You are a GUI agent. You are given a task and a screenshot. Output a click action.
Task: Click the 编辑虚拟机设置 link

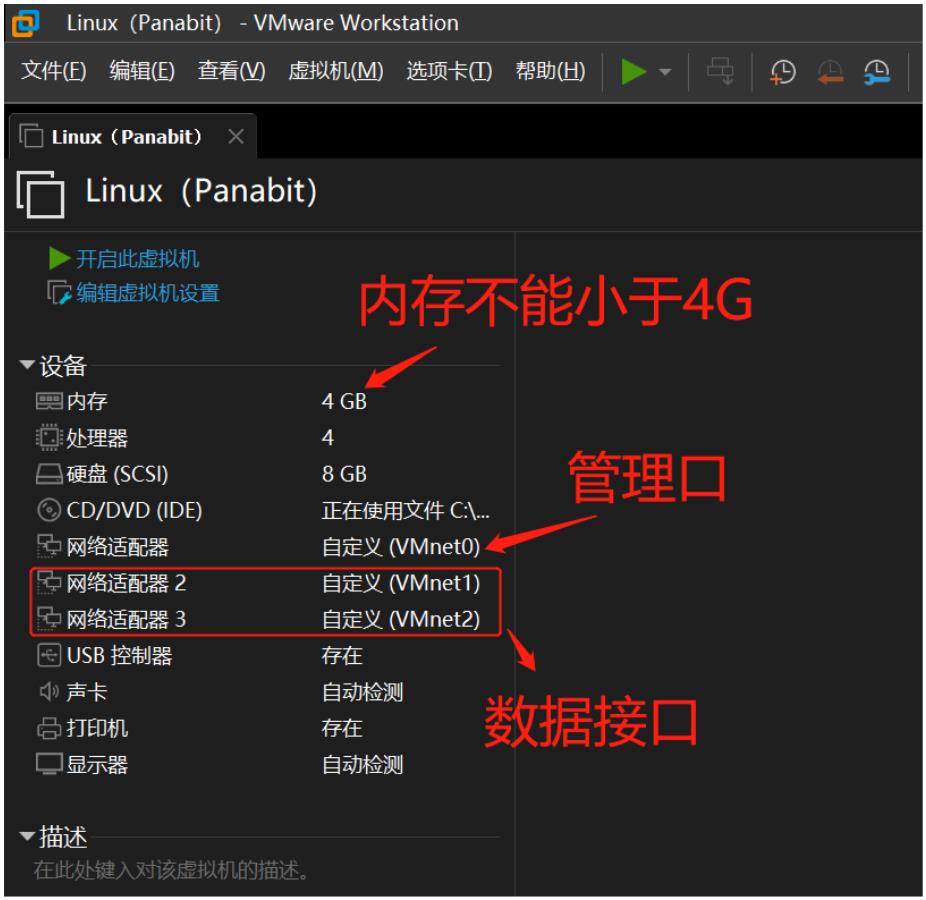148,293
